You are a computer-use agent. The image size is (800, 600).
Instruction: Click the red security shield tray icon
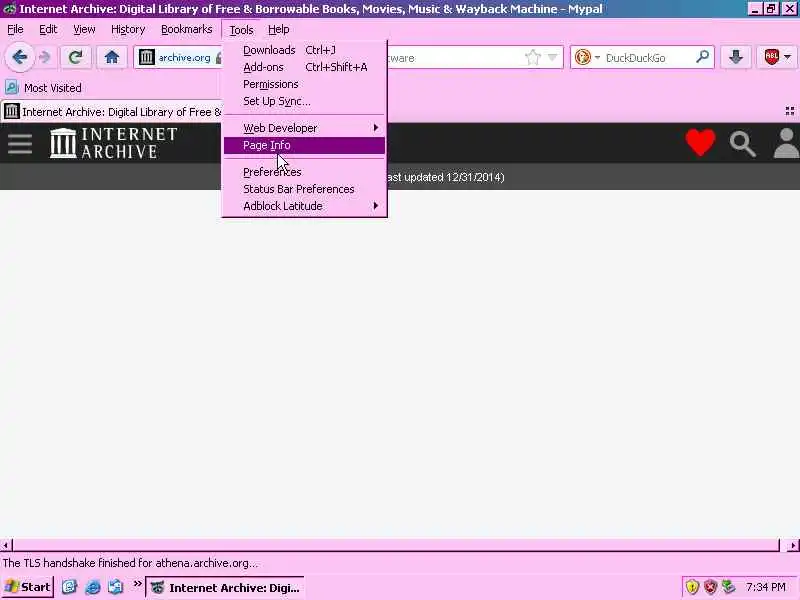710,587
